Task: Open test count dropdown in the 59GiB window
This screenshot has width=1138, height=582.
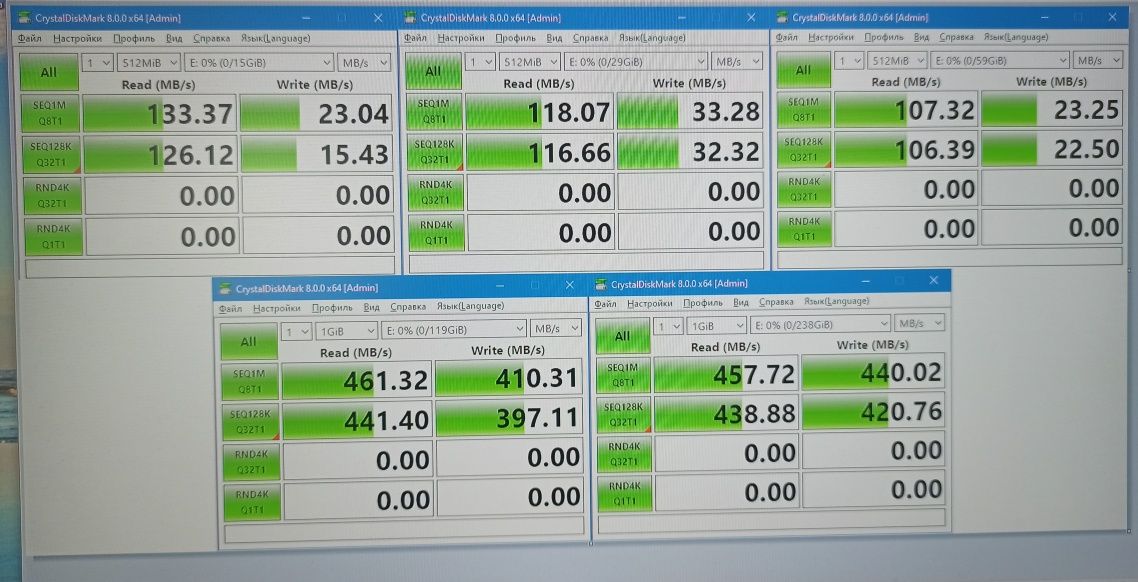Action: click(x=849, y=60)
